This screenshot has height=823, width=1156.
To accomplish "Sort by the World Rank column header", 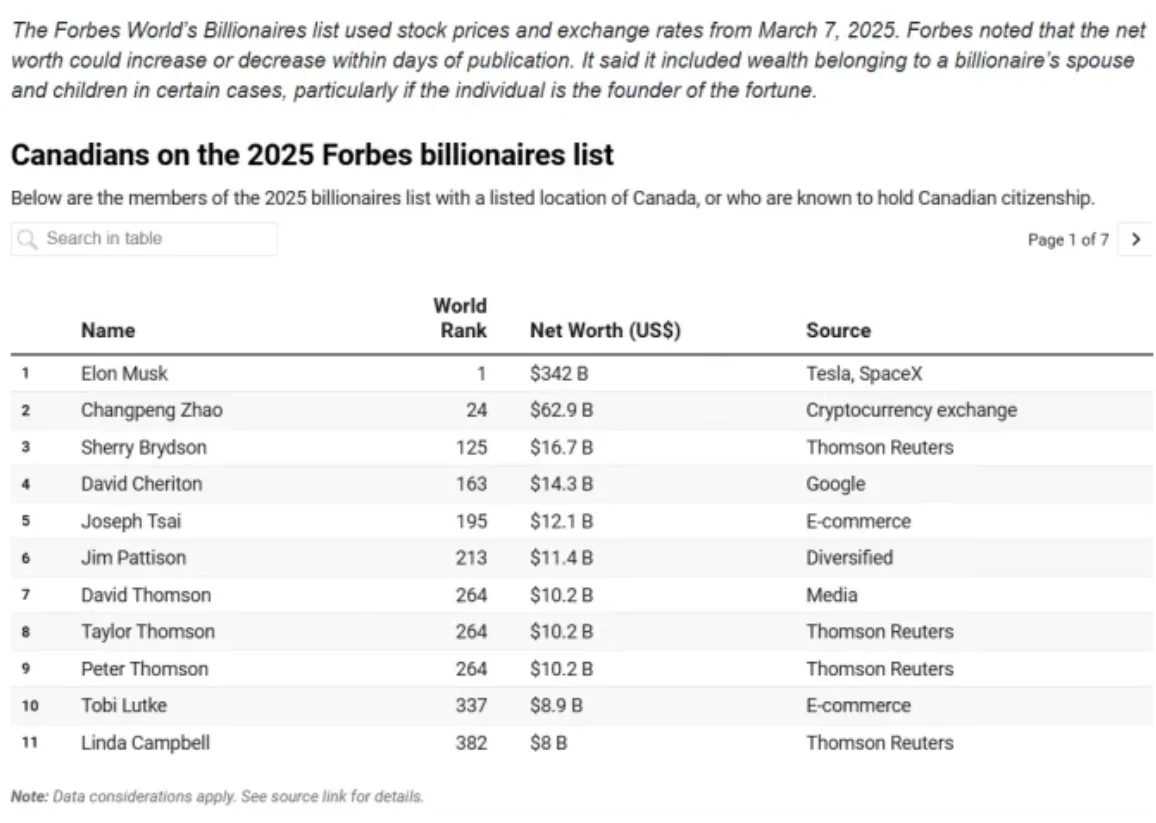I will click(460, 318).
